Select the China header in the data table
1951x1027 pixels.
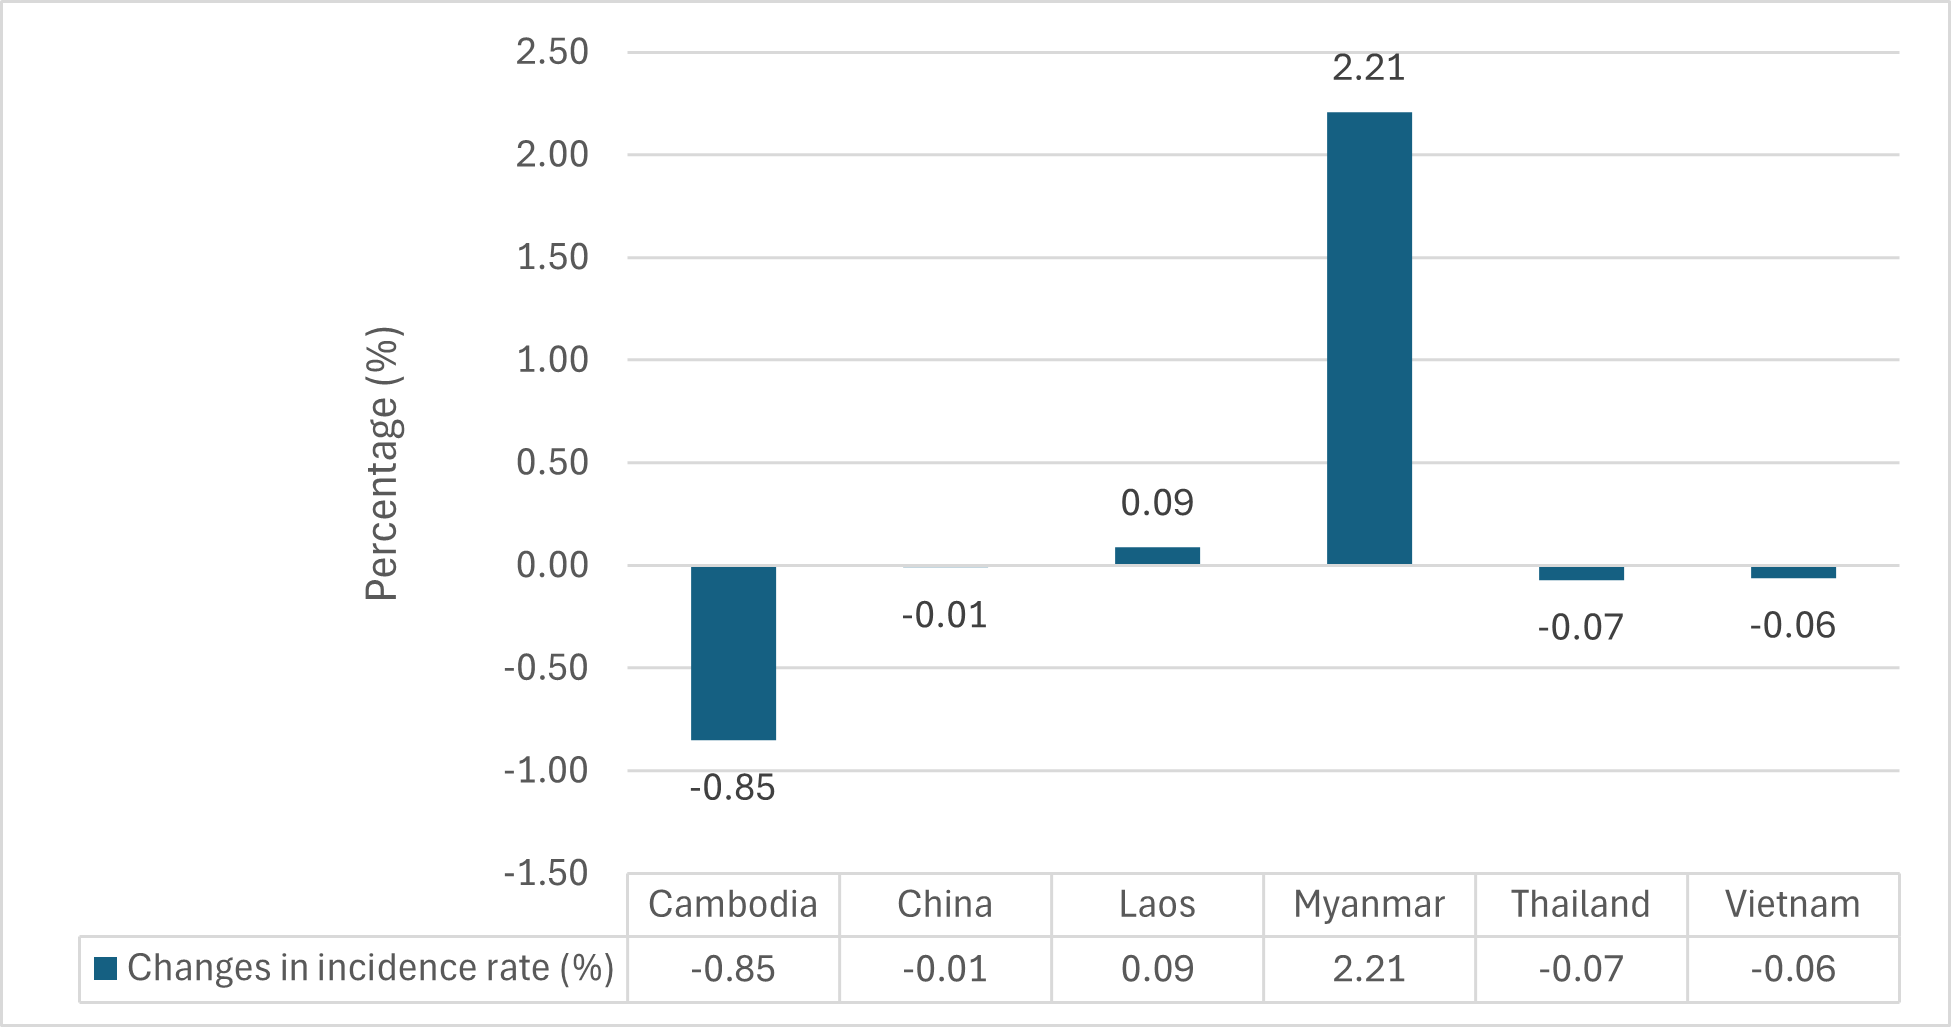tap(945, 904)
